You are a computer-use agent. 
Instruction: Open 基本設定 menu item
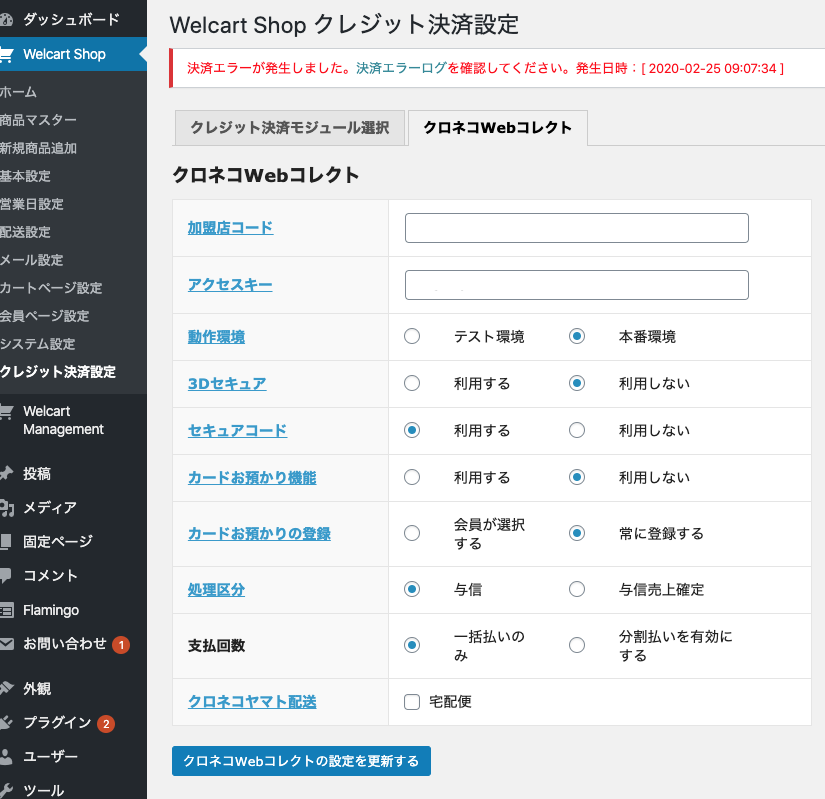25,176
